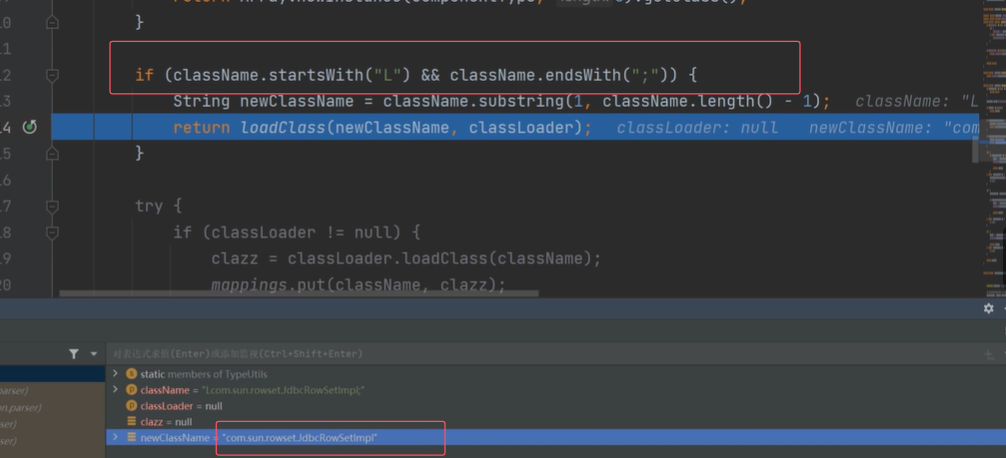Expand static members of TypeUtils
This screenshot has width=1006, height=458.
tap(116, 374)
